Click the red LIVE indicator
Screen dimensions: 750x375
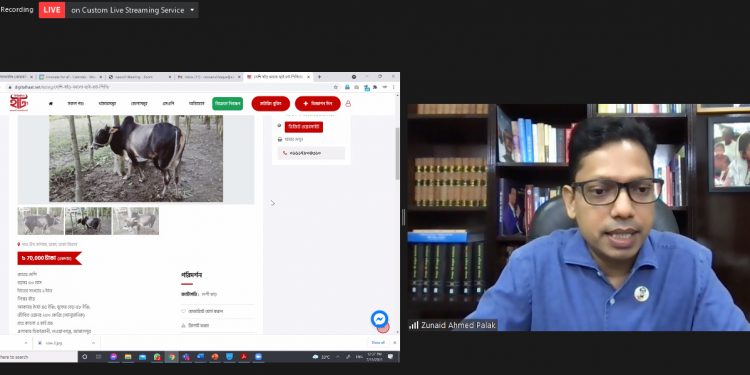(x=52, y=10)
